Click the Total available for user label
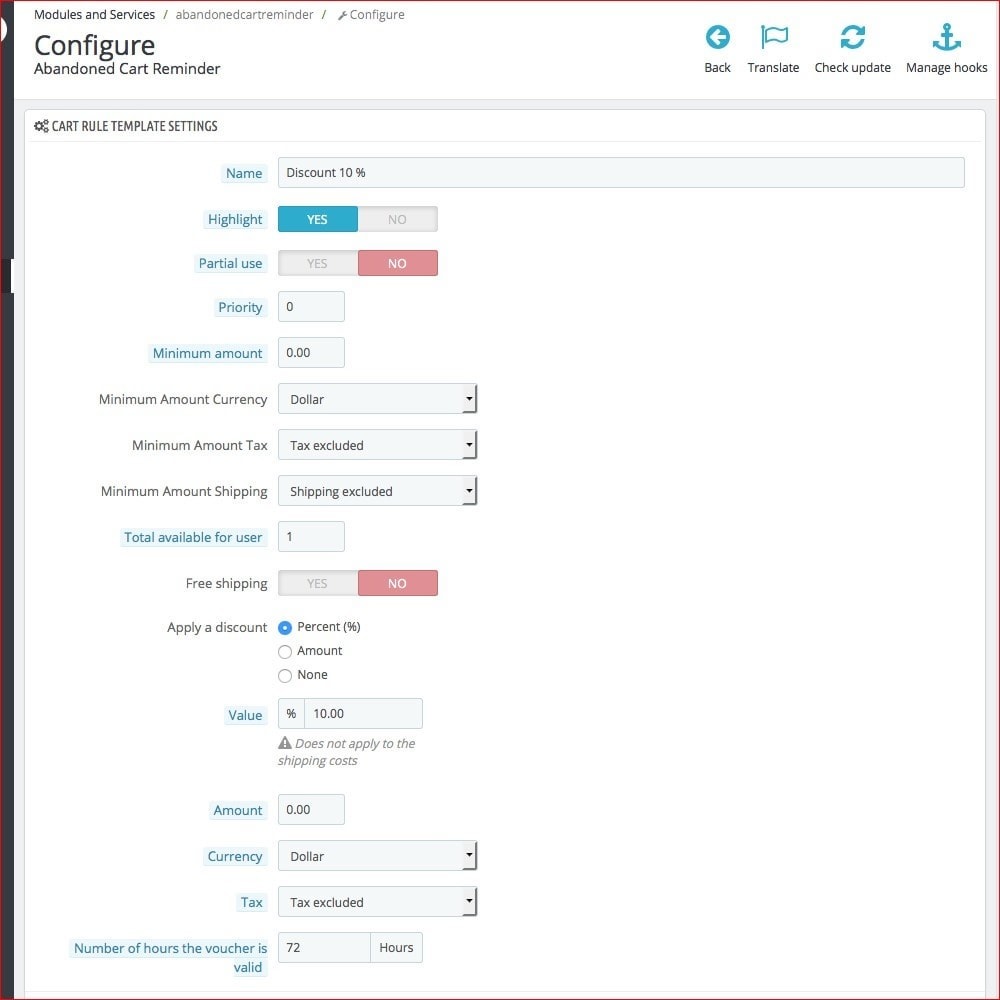This screenshot has height=1000, width=1000. (x=193, y=538)
